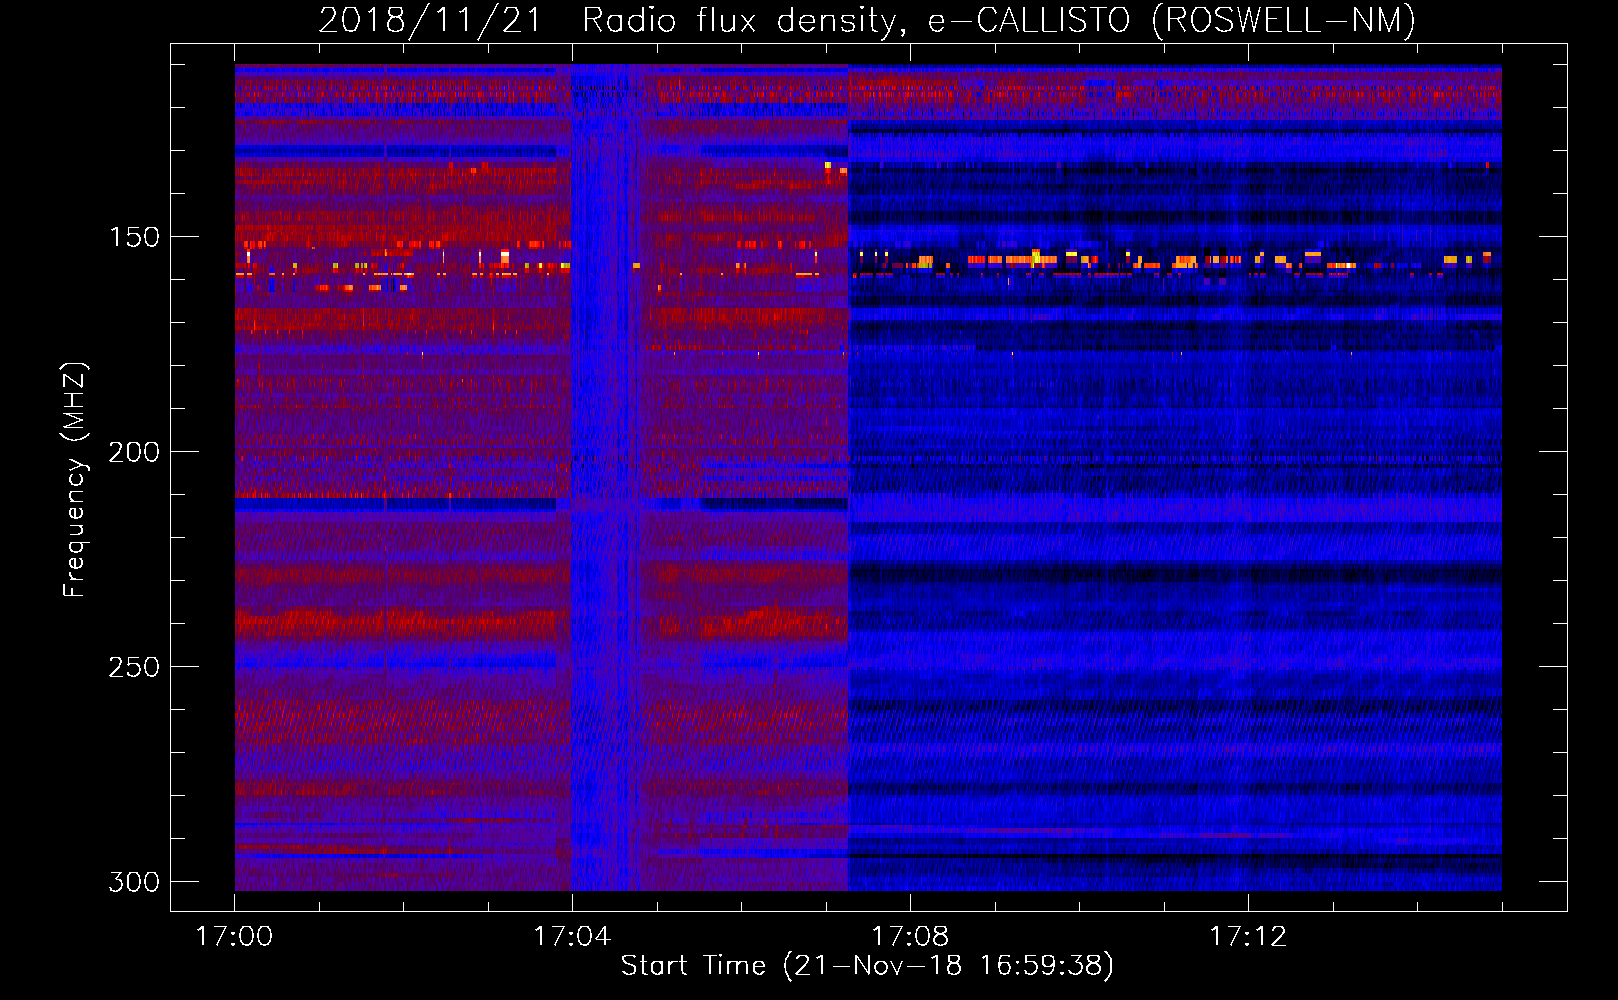The image size is (1618, 1000).
Task: Click the 17:00 time tick label
Action: coord(234,936)
